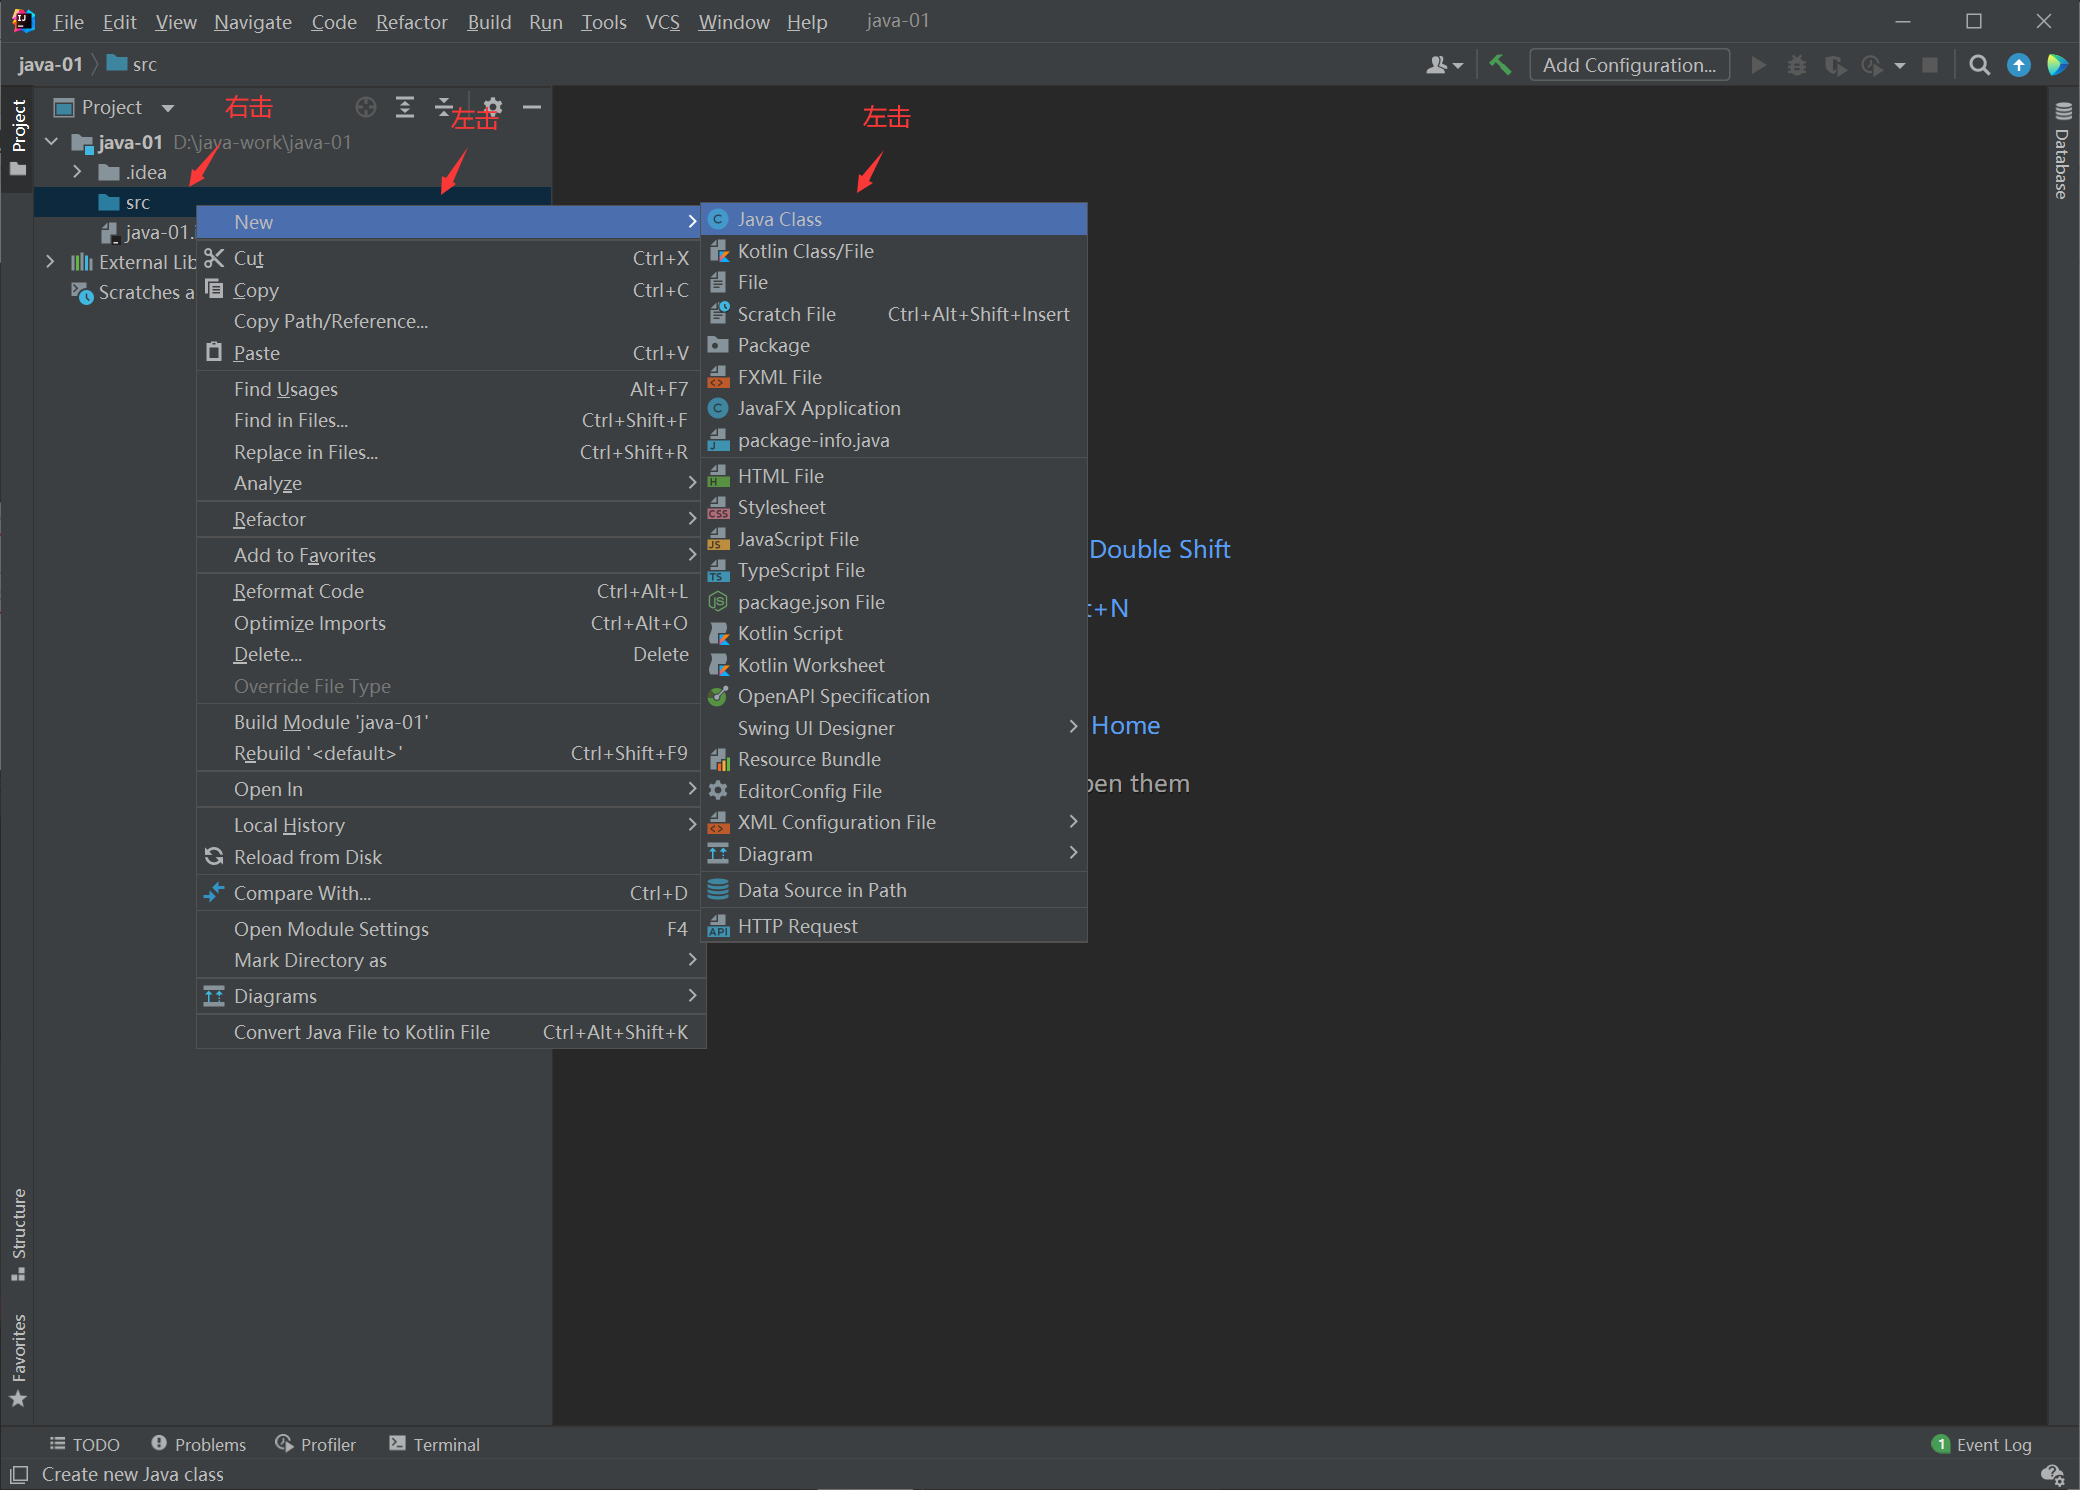This screenshot has width=2080, height=1490.
Task: Choose Convert Java File to Kotlin File
Action: 450,1032
